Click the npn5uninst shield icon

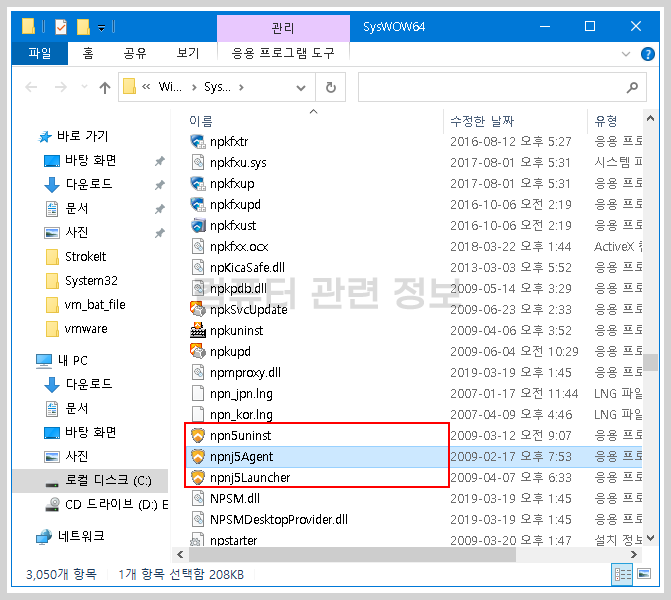click(197, 435)
